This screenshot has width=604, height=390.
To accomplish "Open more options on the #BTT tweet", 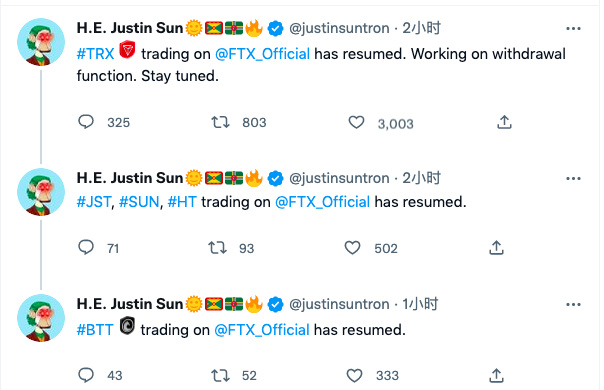I will pos(573,304).
